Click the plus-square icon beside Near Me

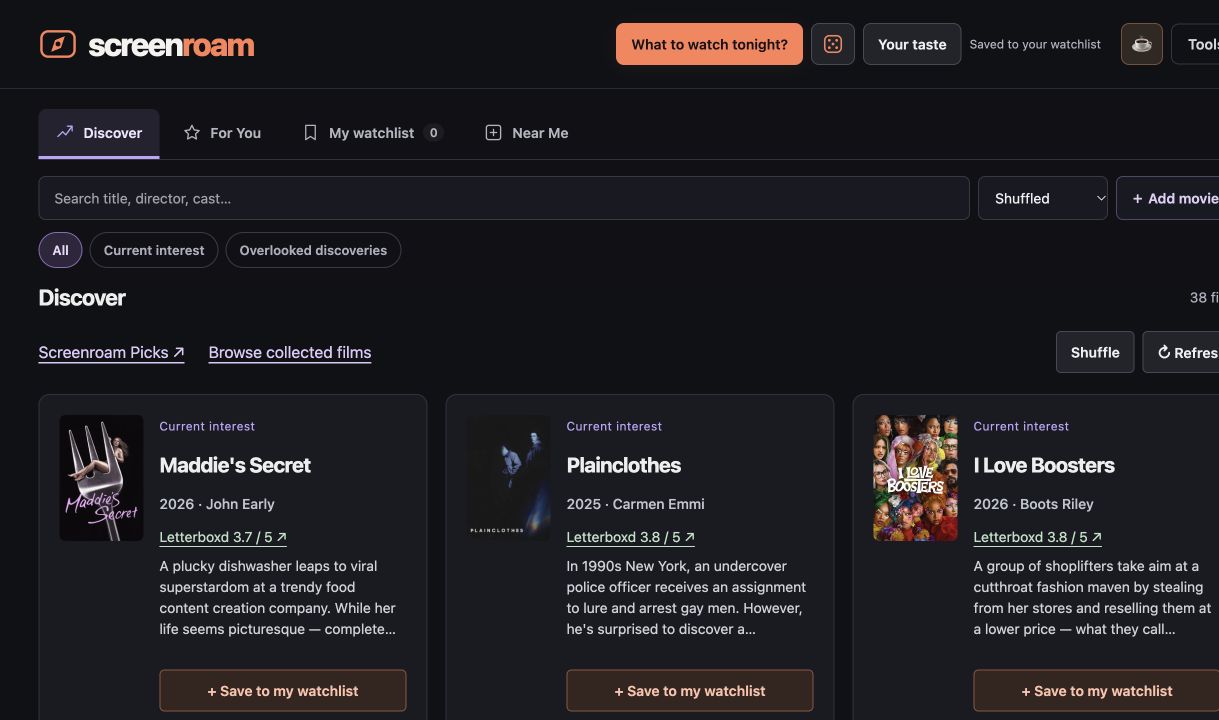coord(493,132)
